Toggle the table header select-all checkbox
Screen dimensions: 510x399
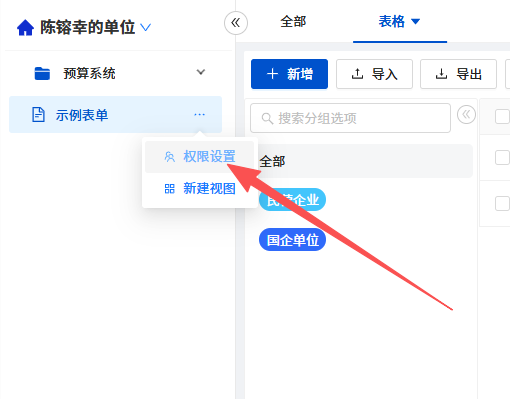pyautogui.click(x=502, y=117)
